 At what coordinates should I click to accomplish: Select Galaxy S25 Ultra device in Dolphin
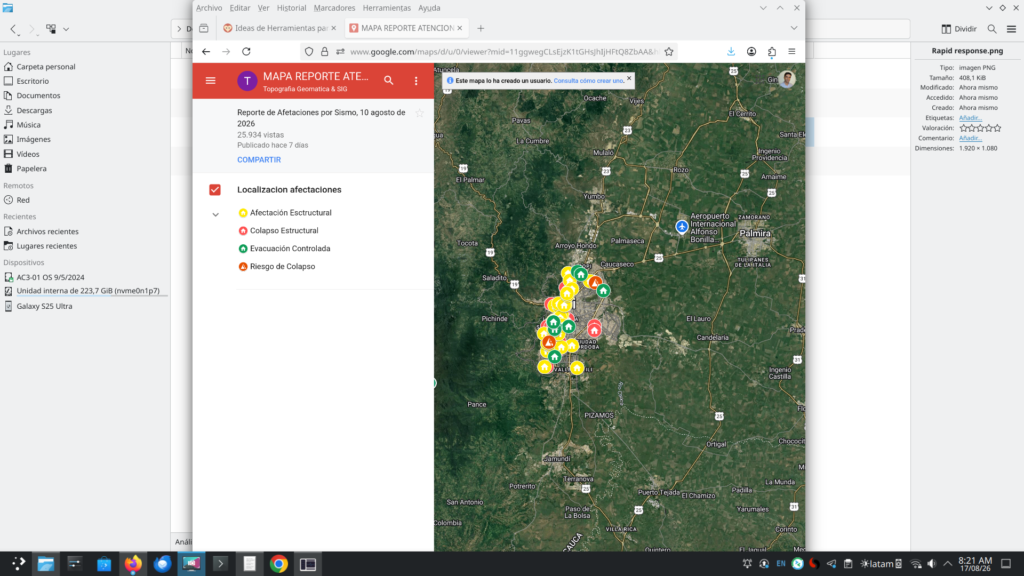(x=44, y=306)
